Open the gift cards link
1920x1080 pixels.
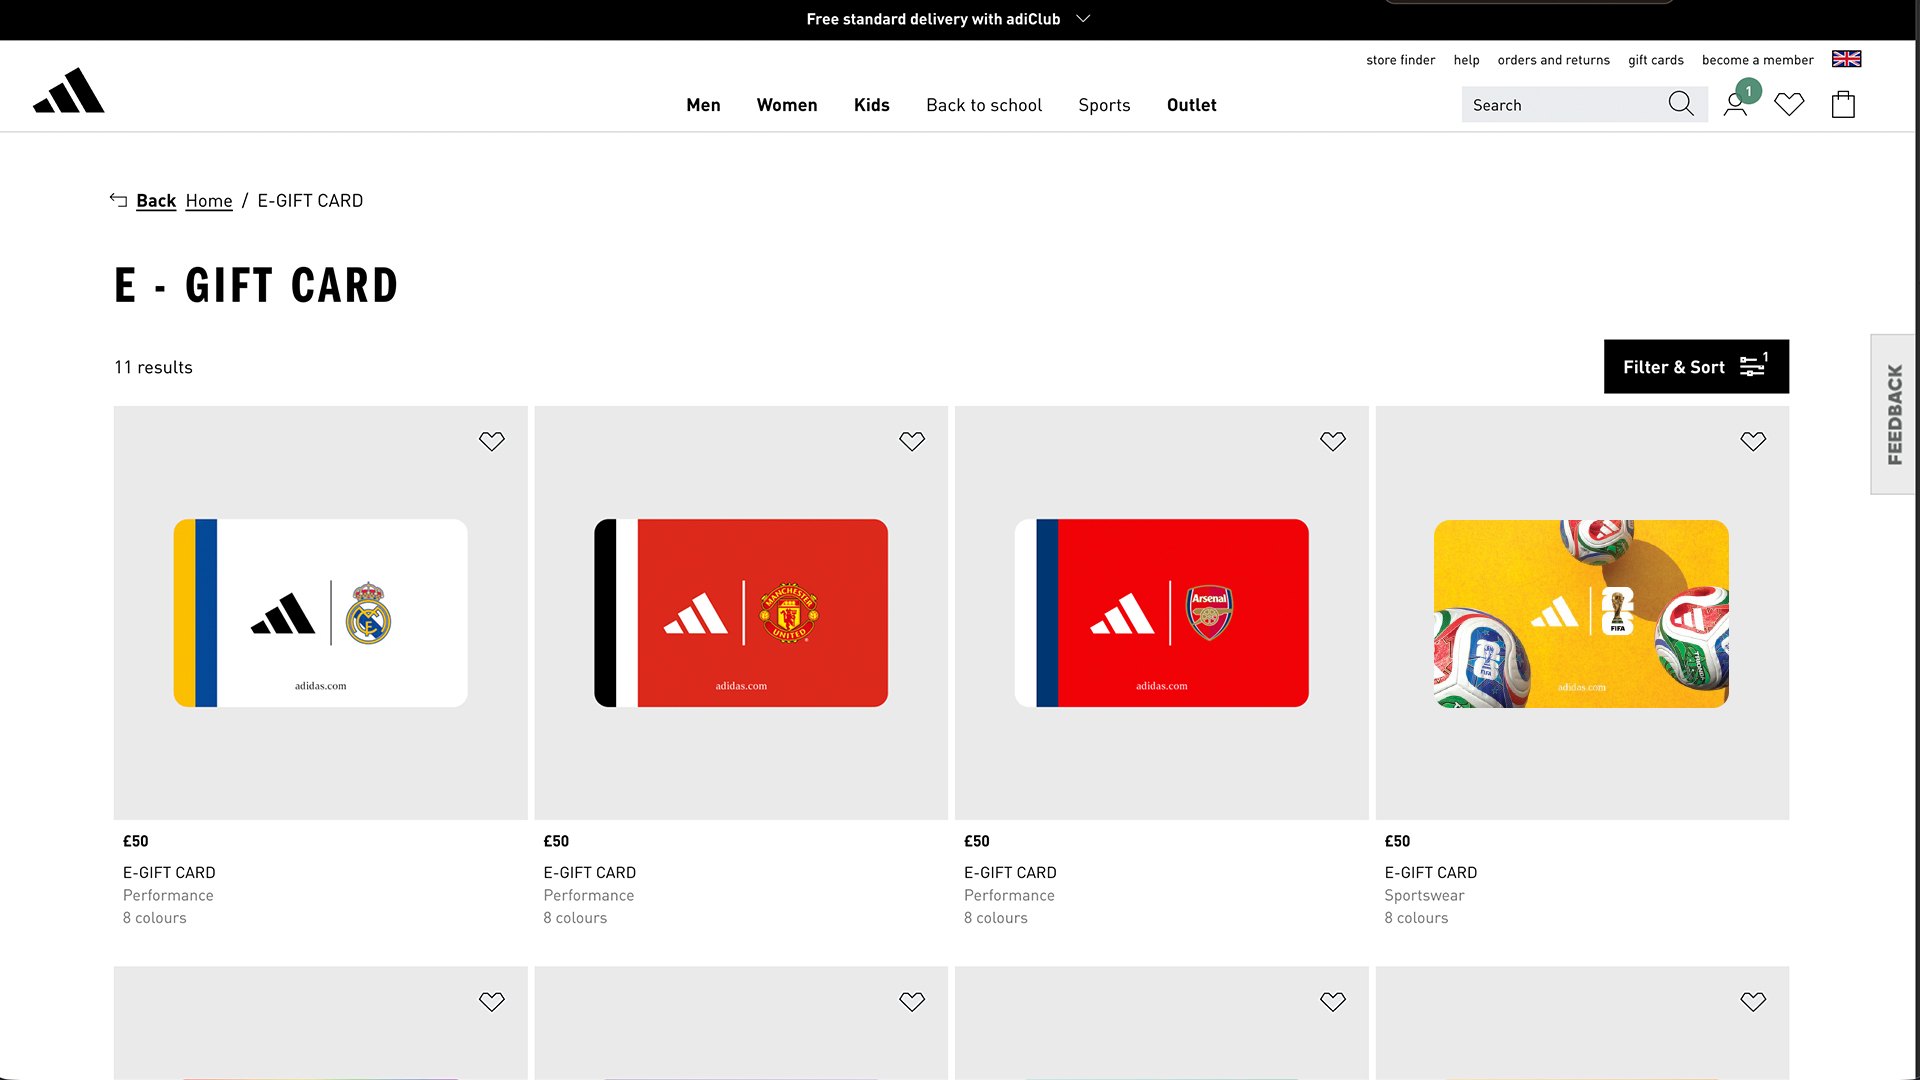coord(1655,60)
